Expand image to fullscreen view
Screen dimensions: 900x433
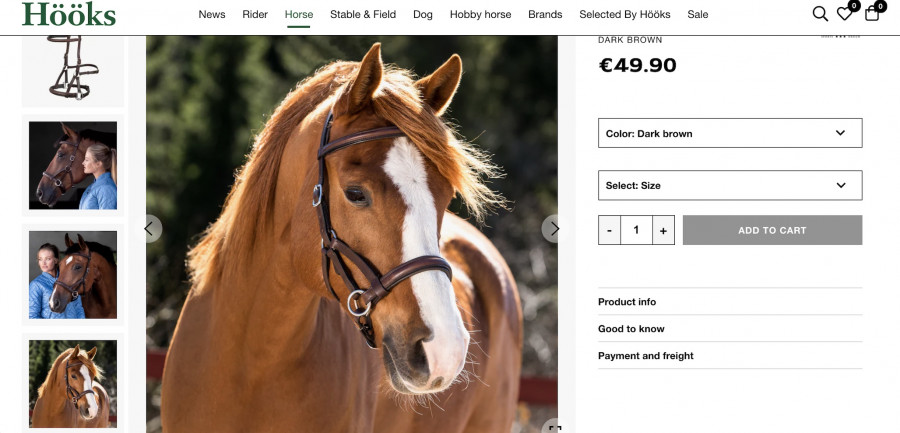(x=553, y=427)
